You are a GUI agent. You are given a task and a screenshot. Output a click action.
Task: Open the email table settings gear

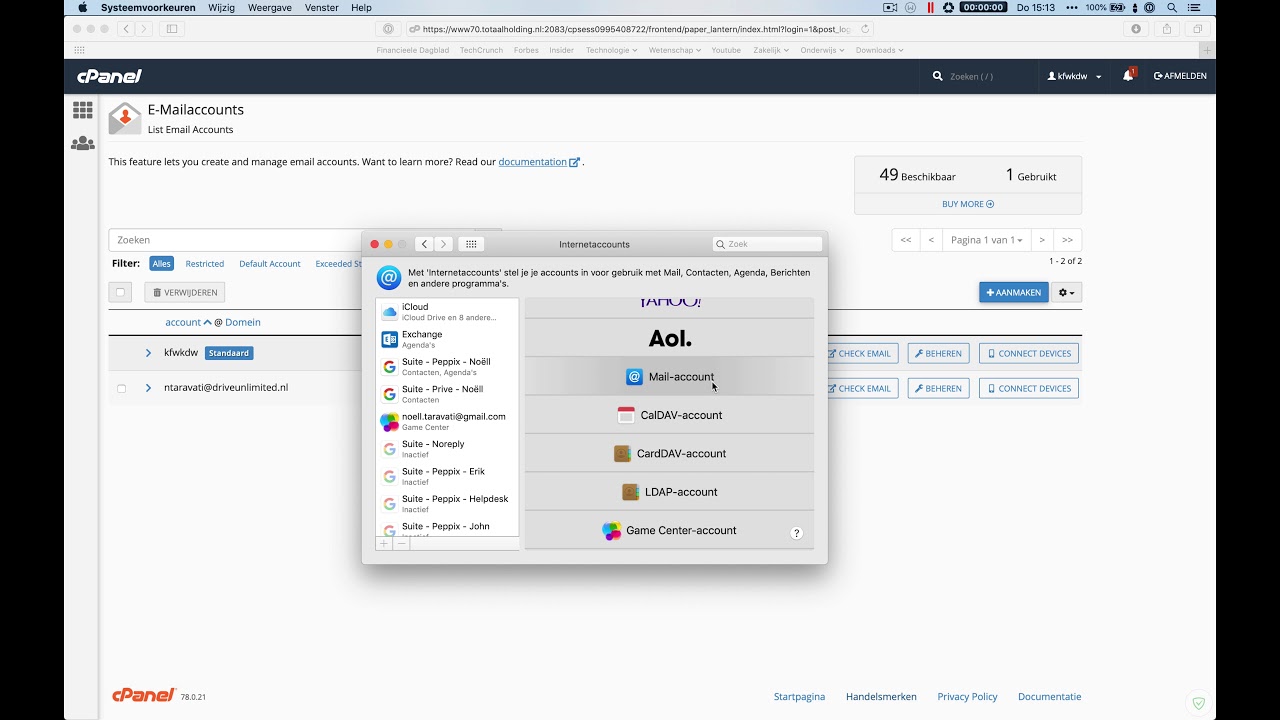1067,292
